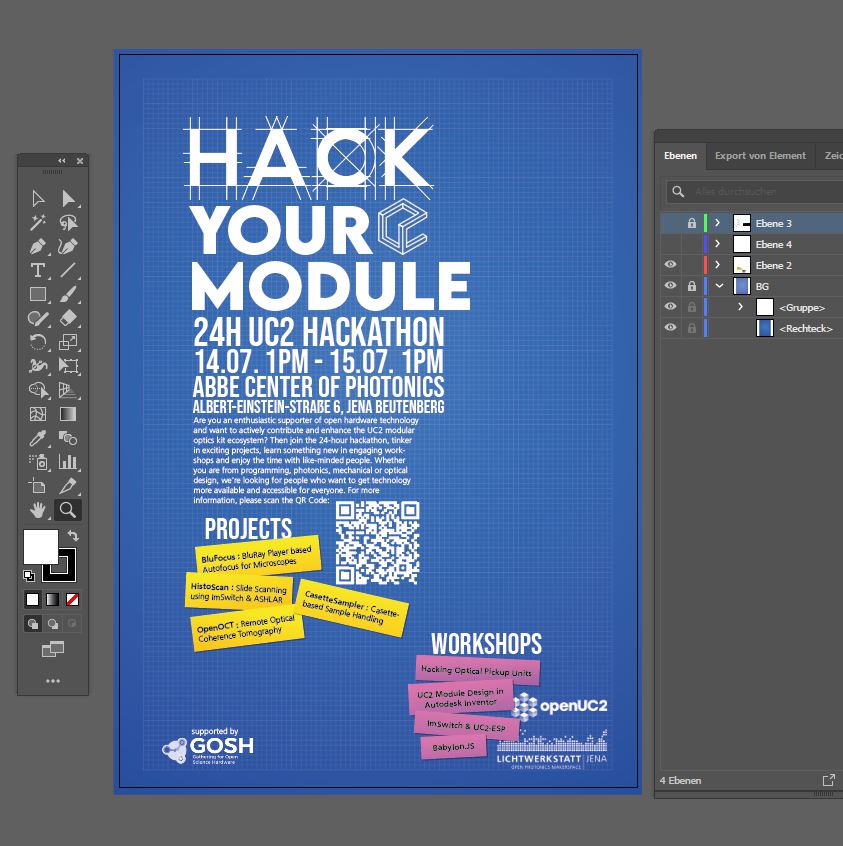Hide the BG layer
This screenshot has width=843, height=846.
[670, 285]
